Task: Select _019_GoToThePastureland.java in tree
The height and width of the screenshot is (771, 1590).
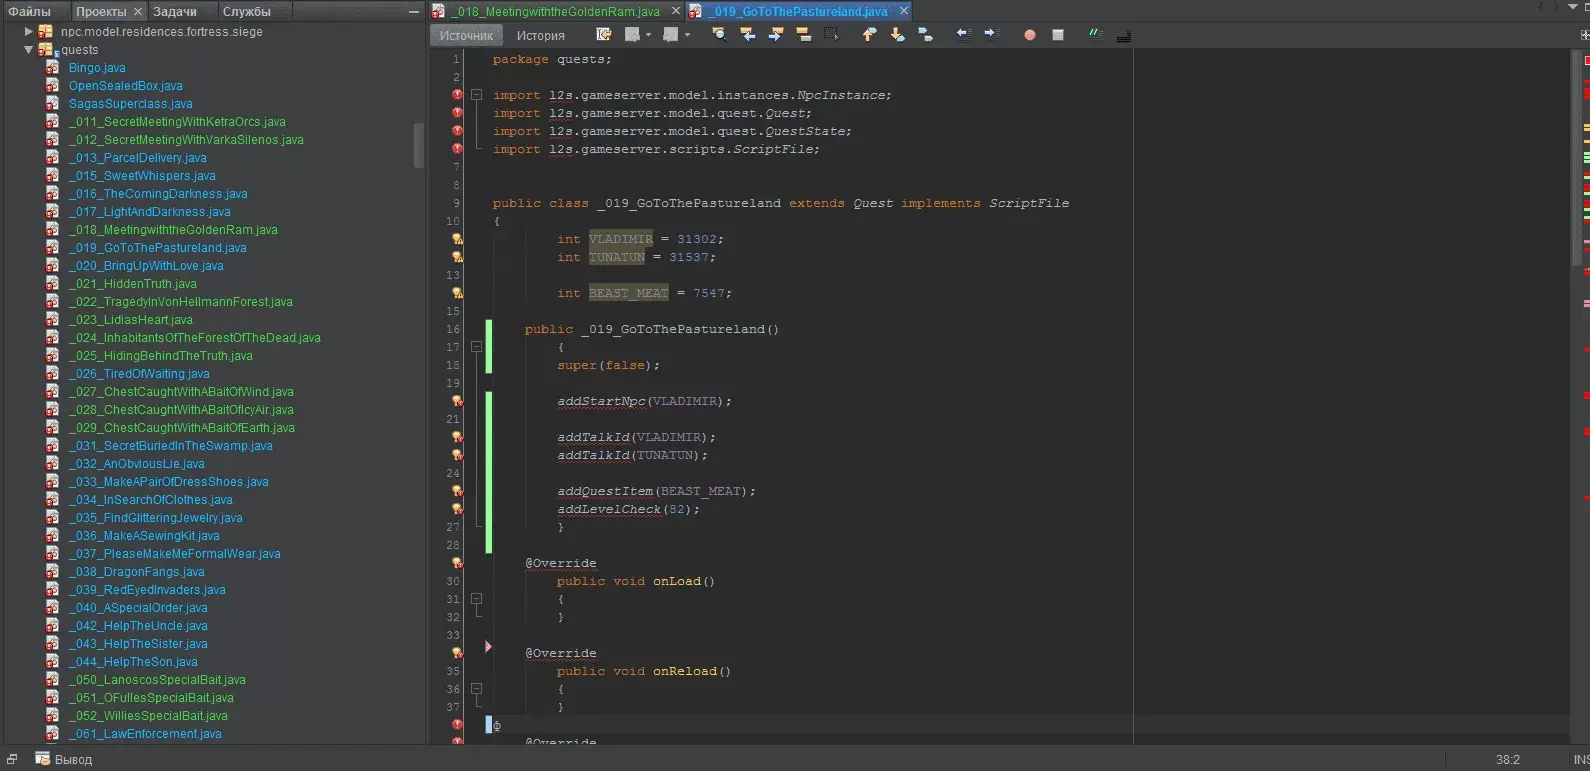Action: (157, 248)
